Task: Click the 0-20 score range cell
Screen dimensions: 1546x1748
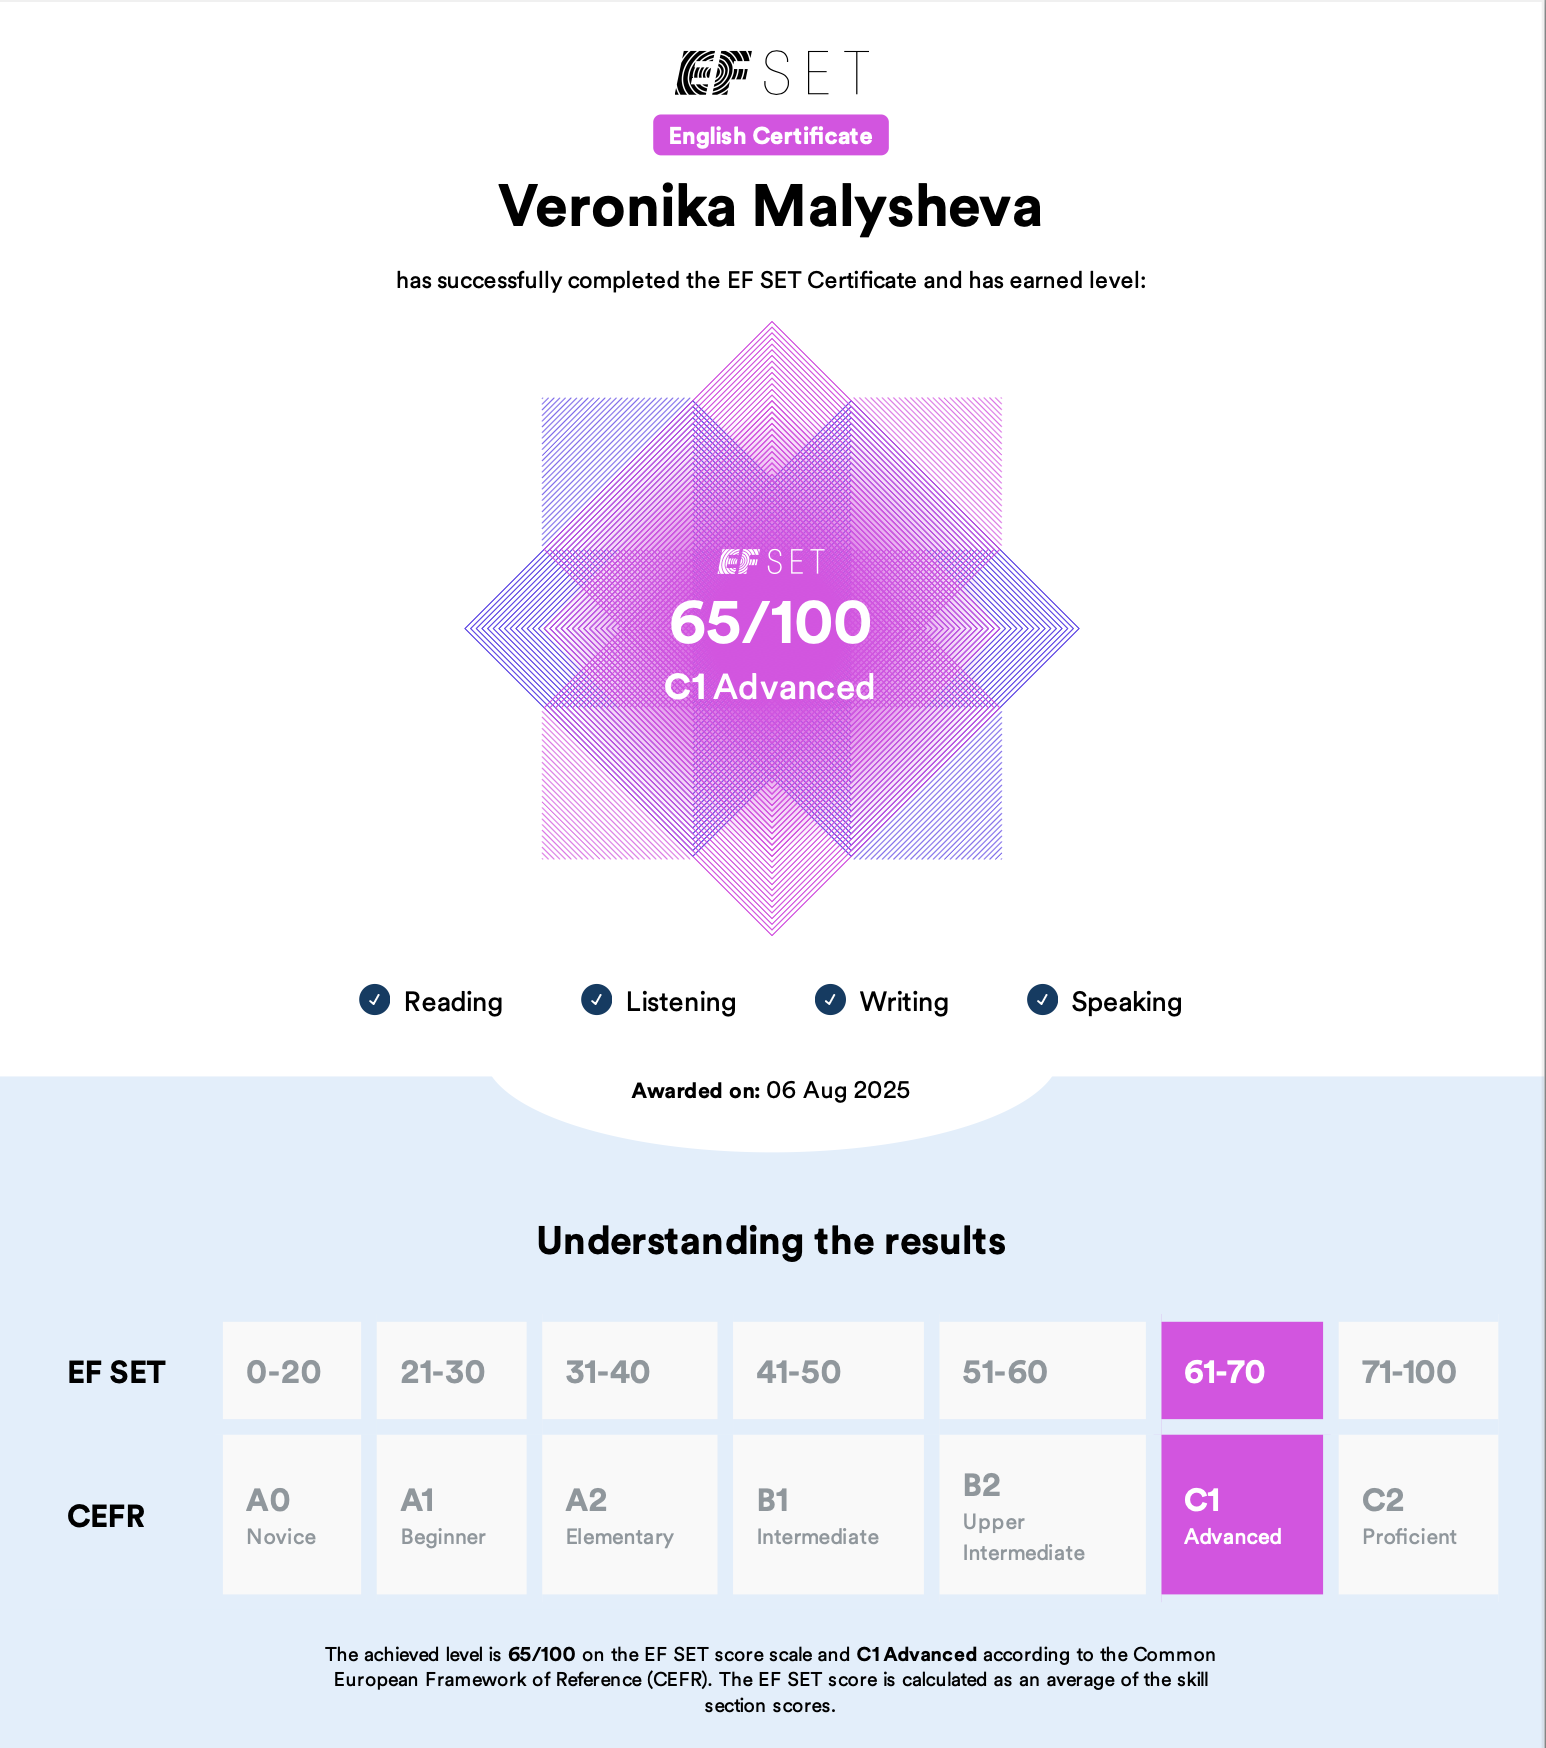Action: (291, 1371)
